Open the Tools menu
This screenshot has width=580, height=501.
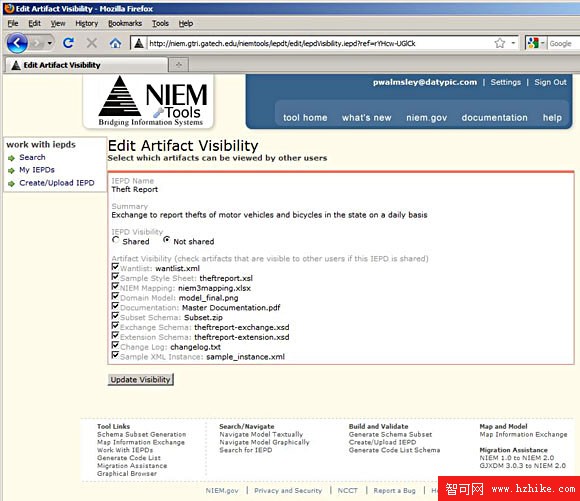click(x=160, y=24)
